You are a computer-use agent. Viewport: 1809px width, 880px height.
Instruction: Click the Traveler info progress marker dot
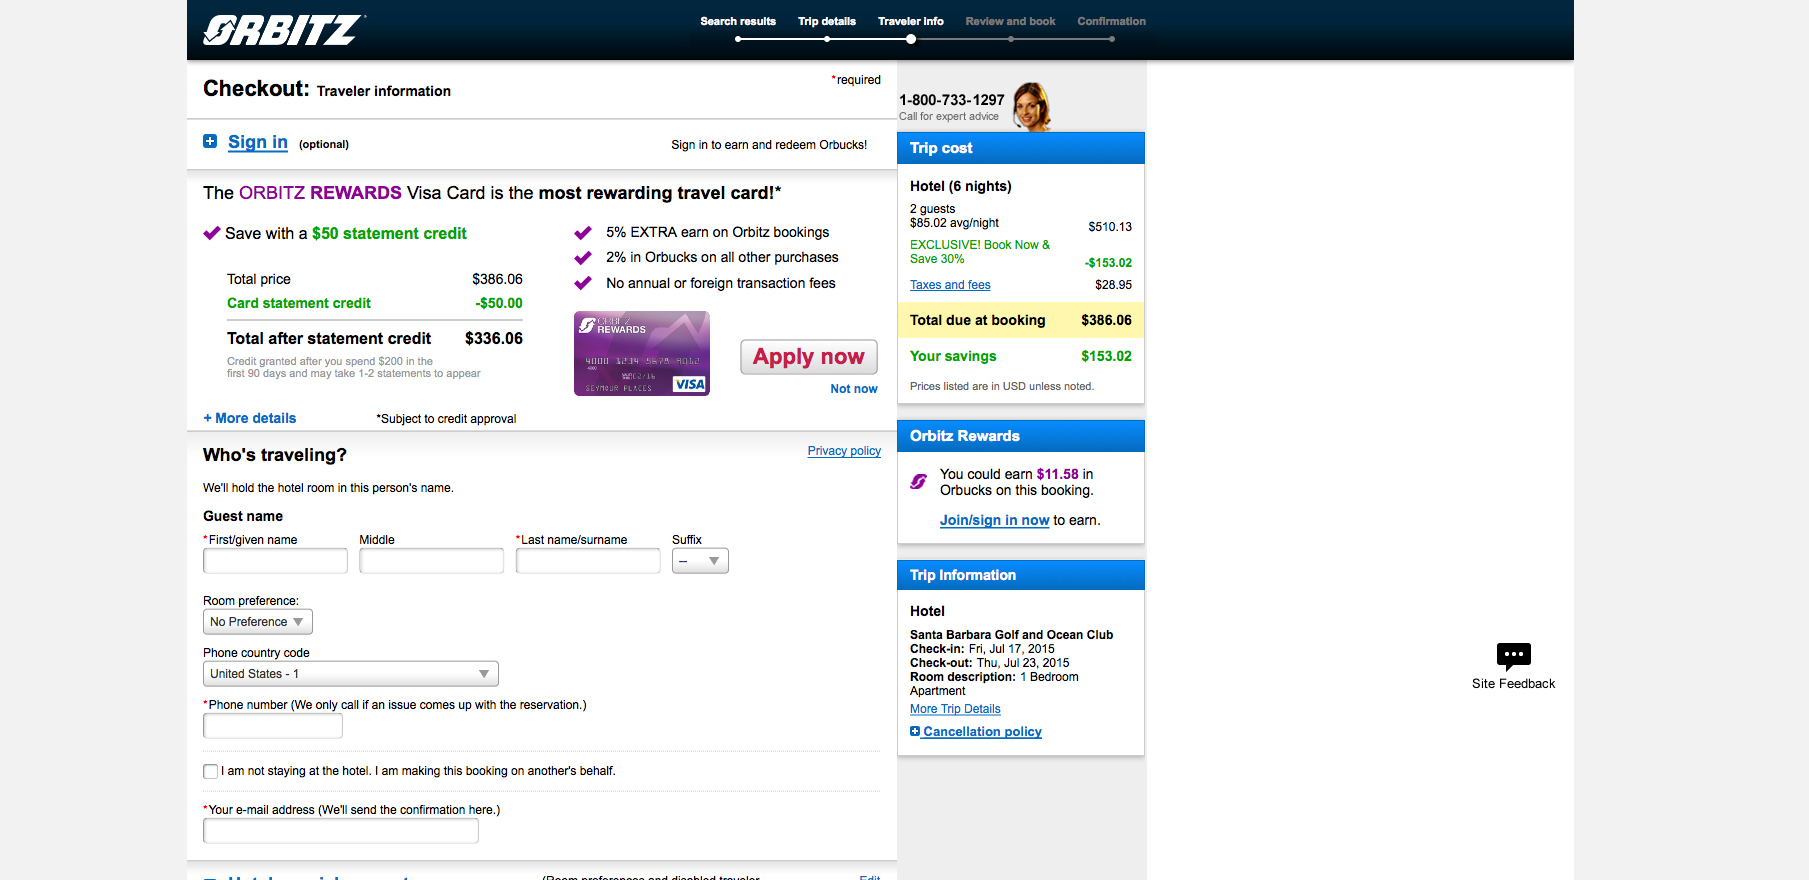(x=911, y=39)
